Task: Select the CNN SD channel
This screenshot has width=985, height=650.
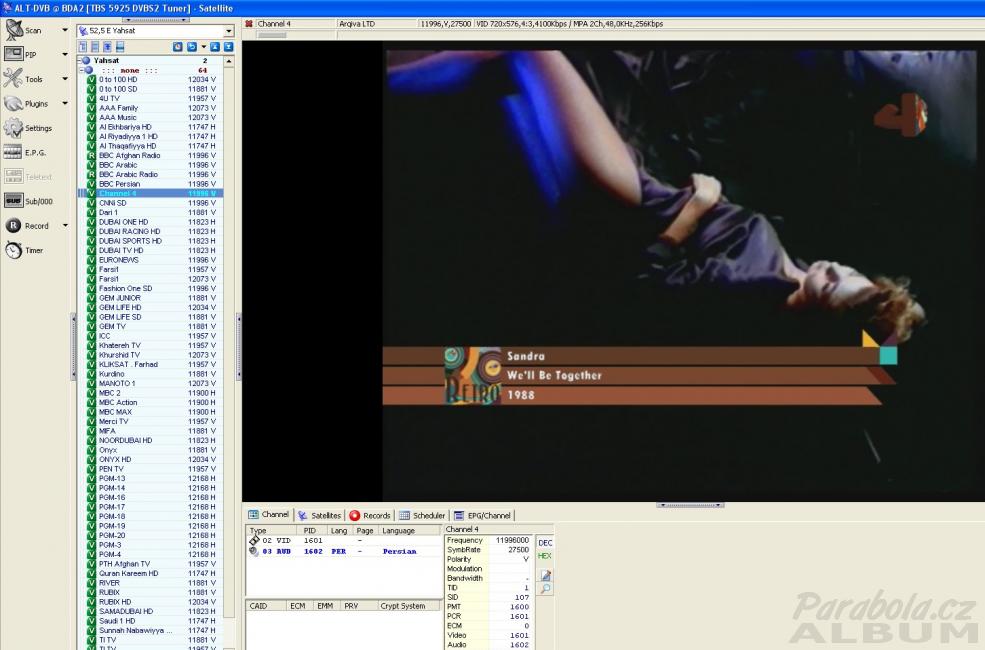Action: tap(151, 203)
